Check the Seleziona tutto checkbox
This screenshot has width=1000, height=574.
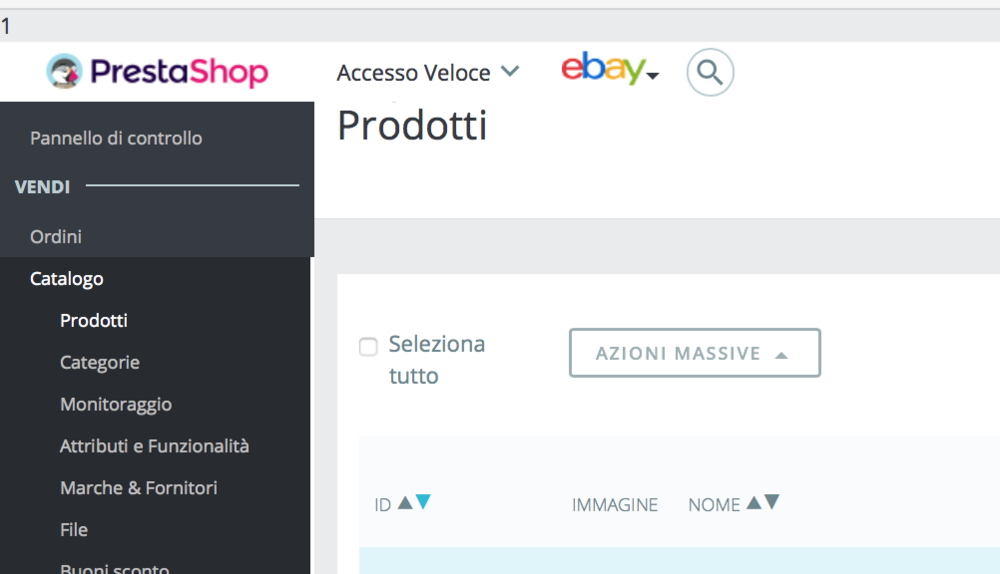tap(368, 347)
